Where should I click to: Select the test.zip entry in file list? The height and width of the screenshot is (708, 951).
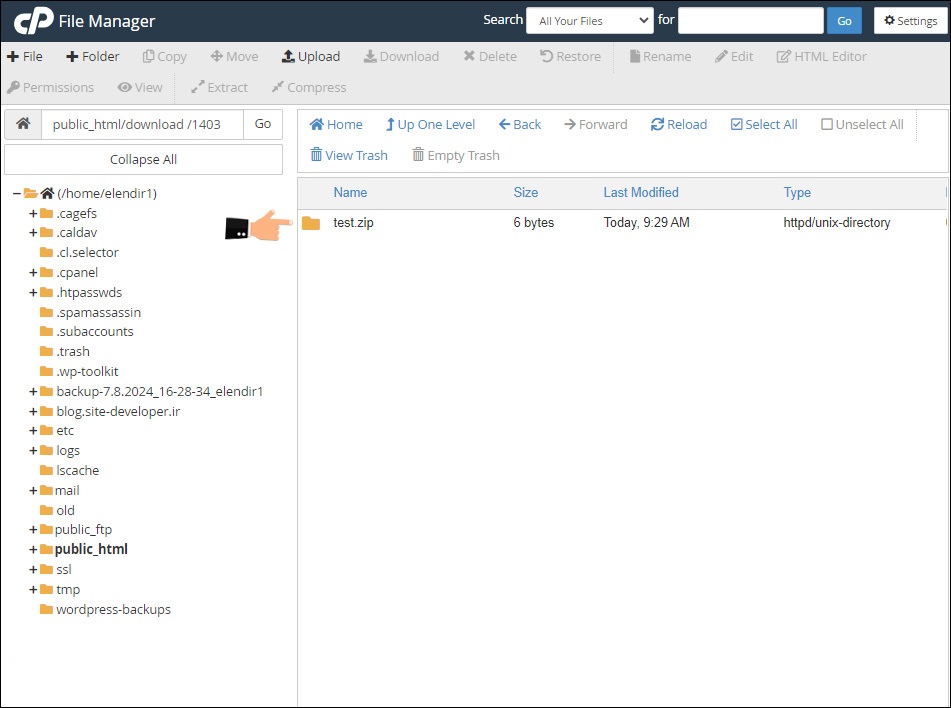353,223
